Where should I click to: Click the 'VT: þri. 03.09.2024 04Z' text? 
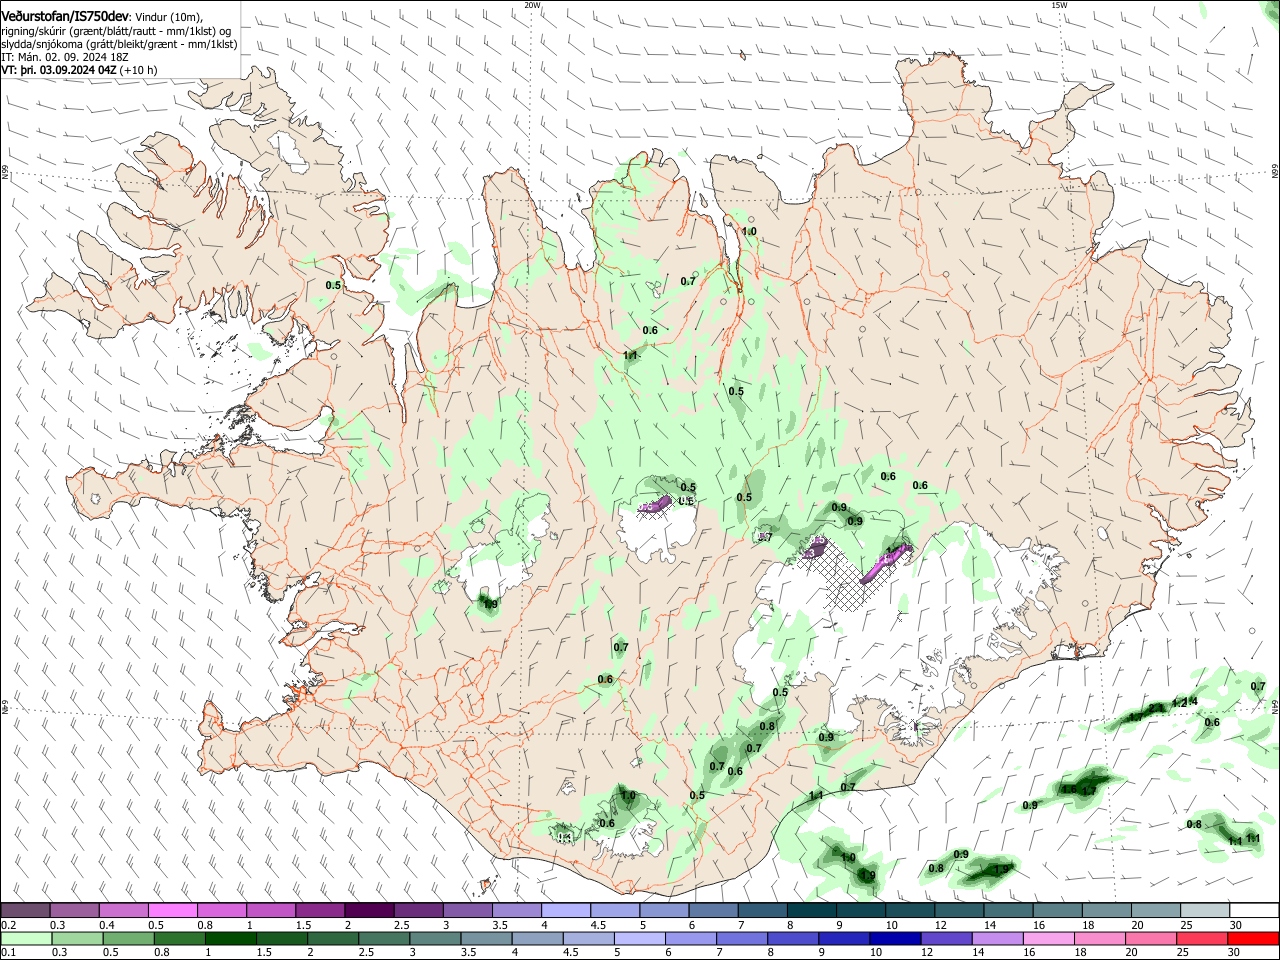pyautogui.click(x=59, y=71)
